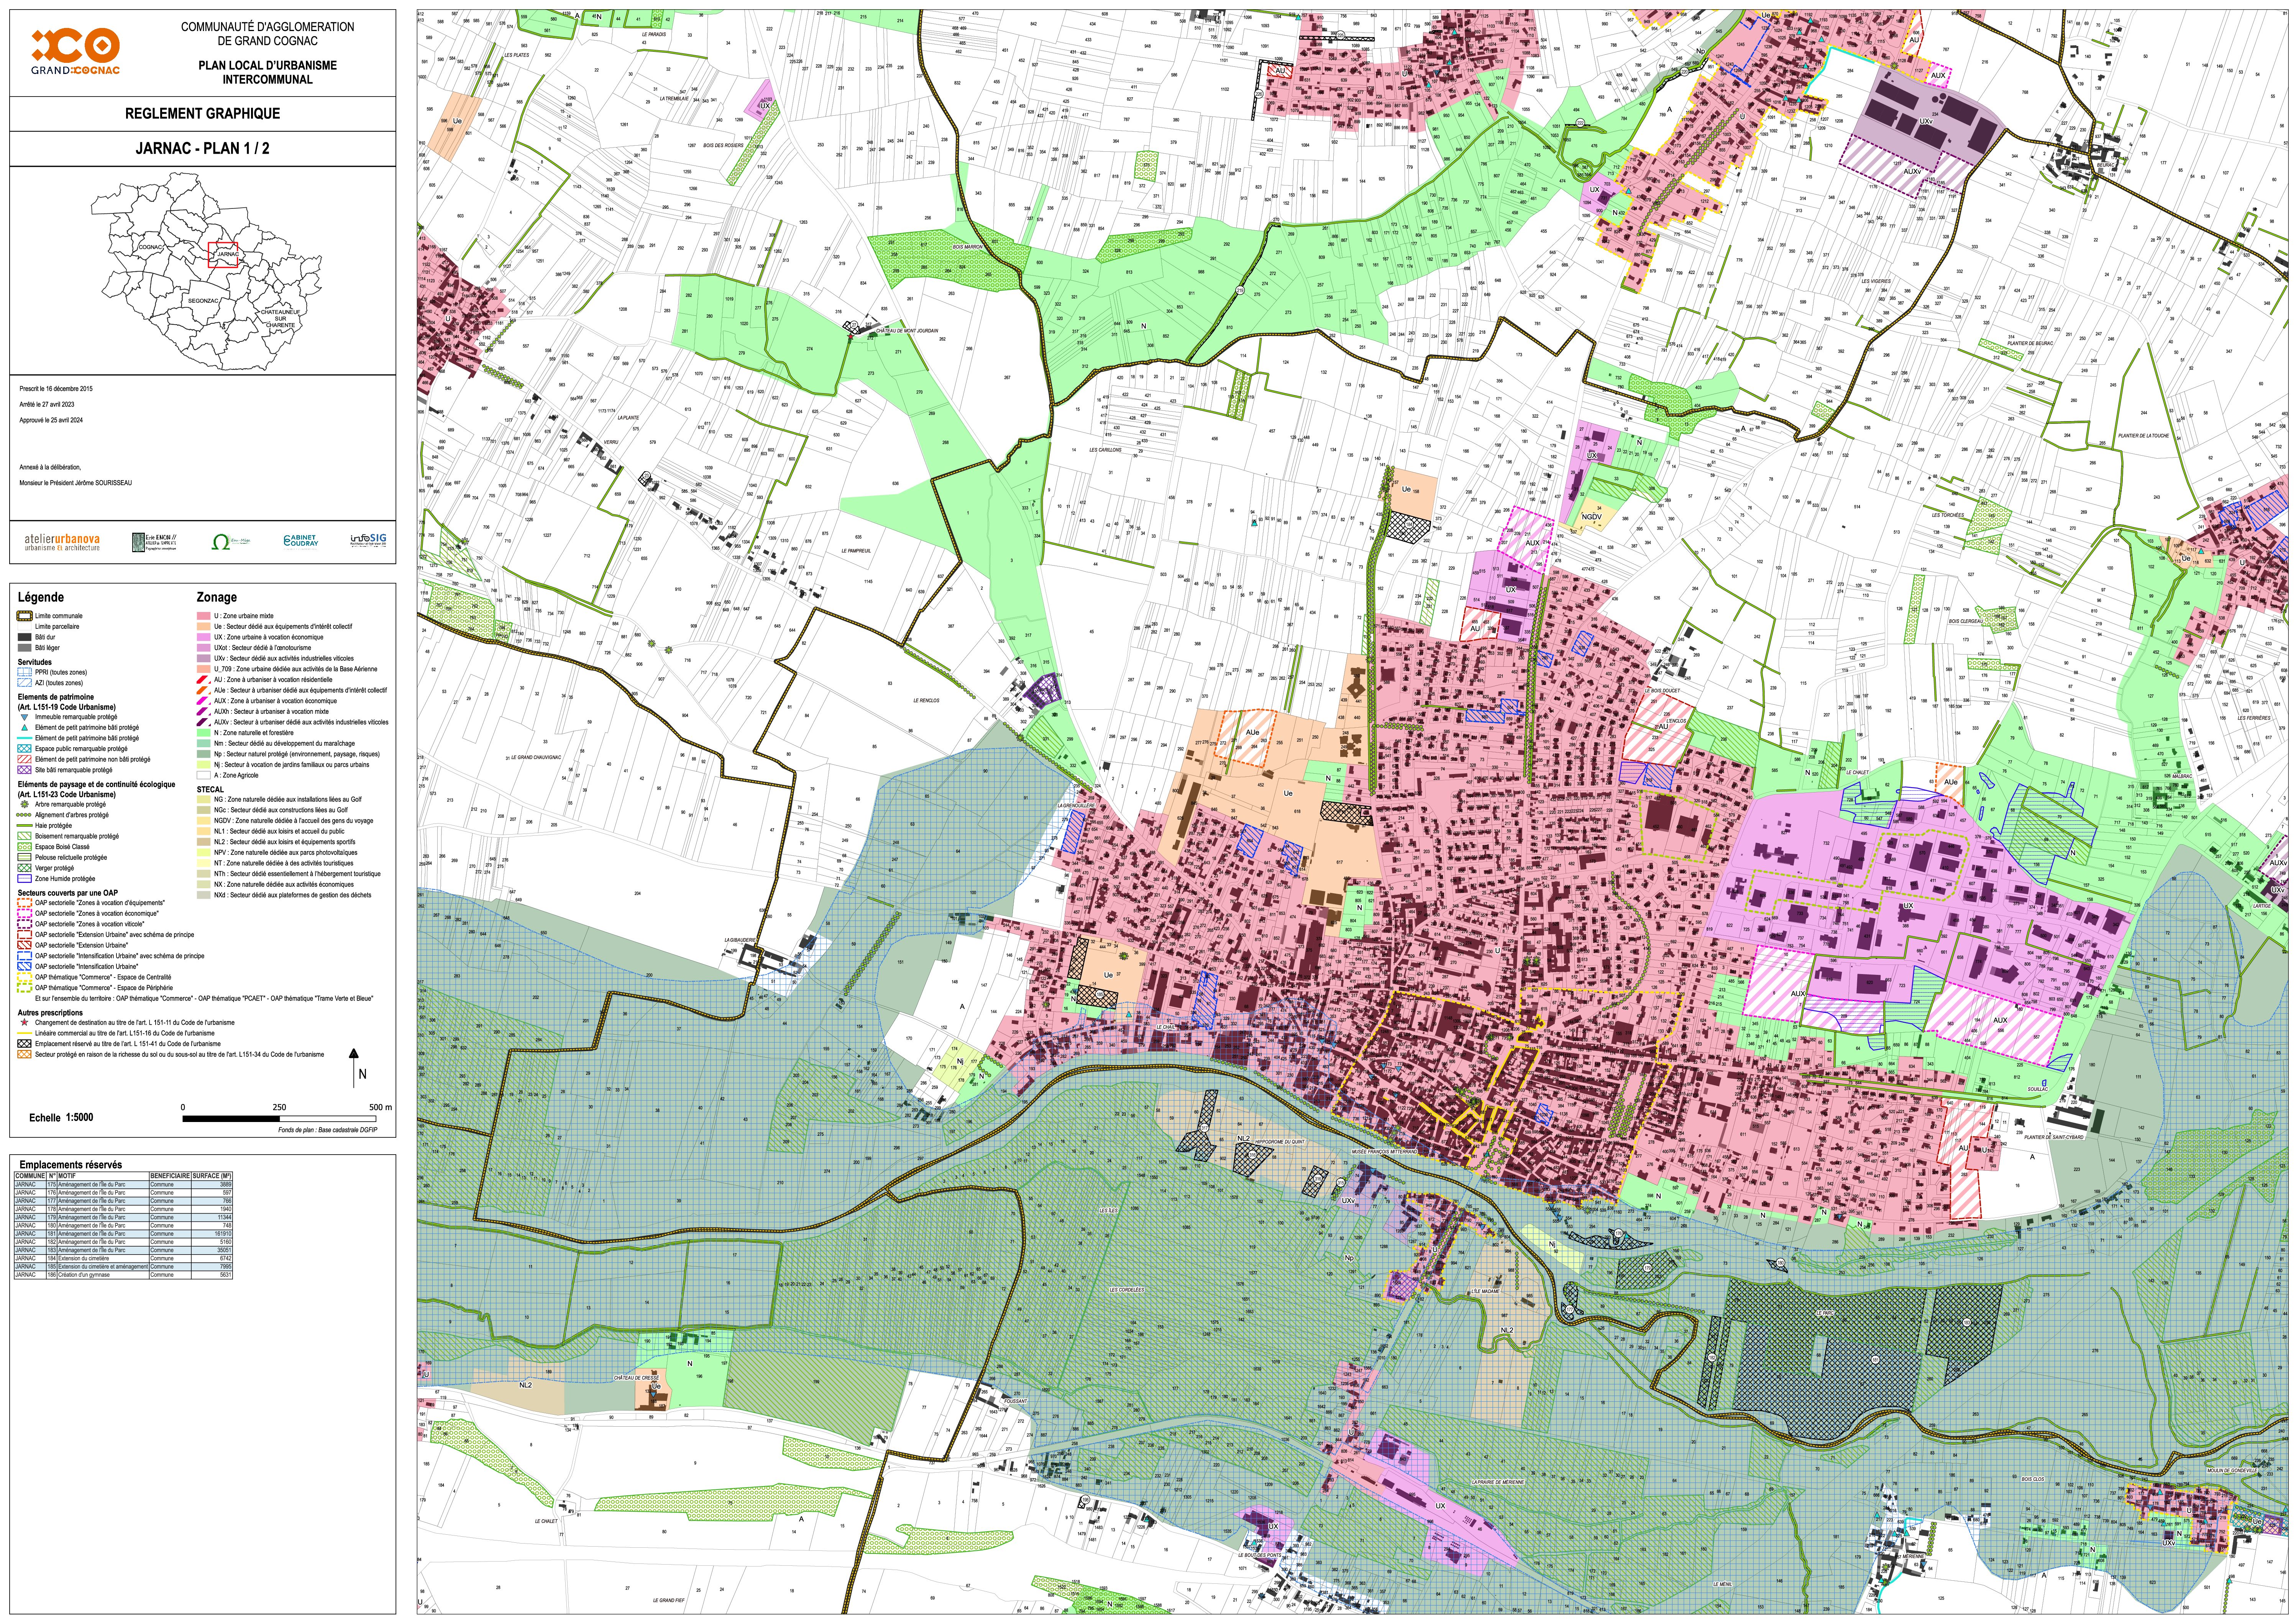Click the Site bâti remarquable protégé symbol
Image resolution: width=2296 pixels, height=1624 pixels.
point(24,770)
